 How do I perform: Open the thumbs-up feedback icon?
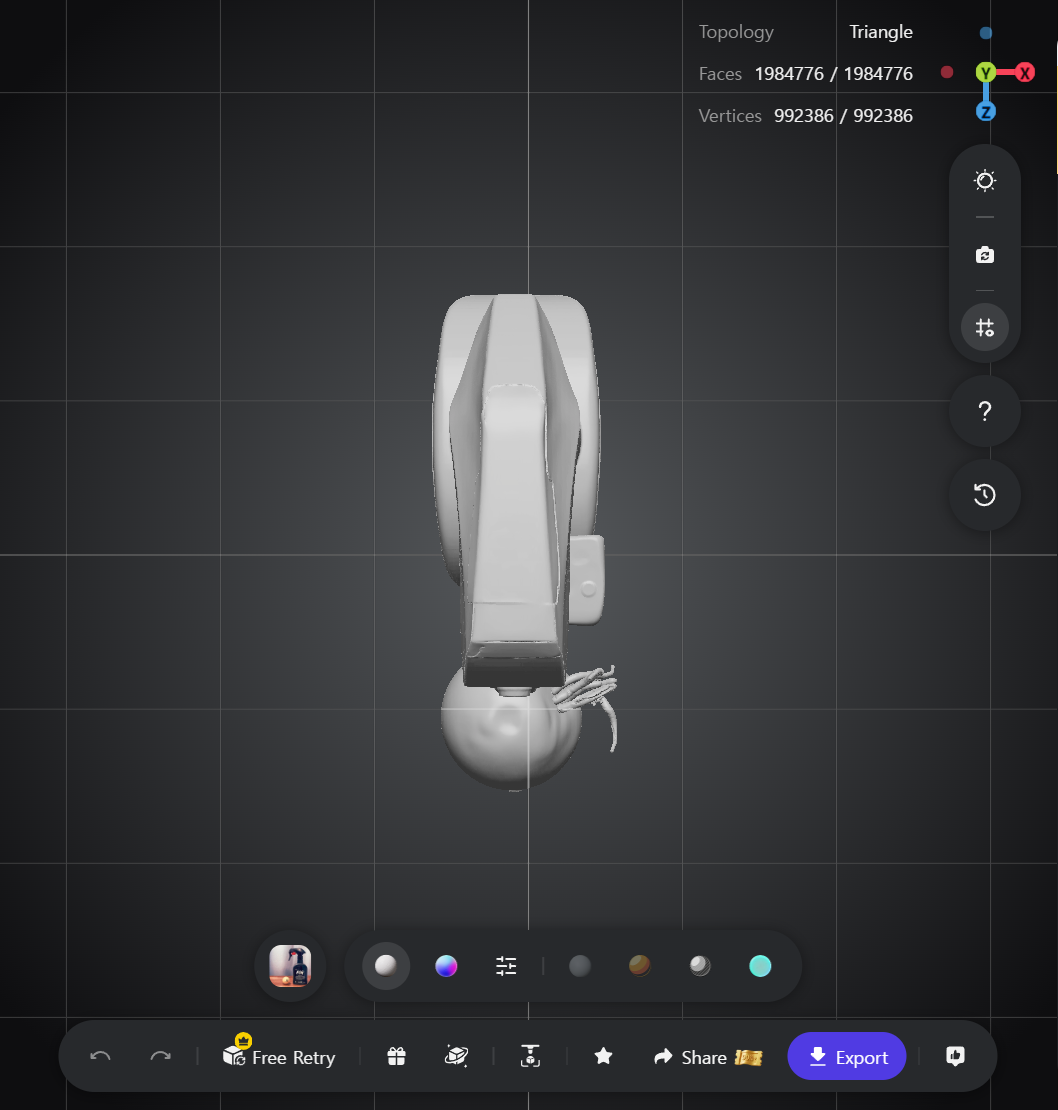click(x=955, y=1056)
